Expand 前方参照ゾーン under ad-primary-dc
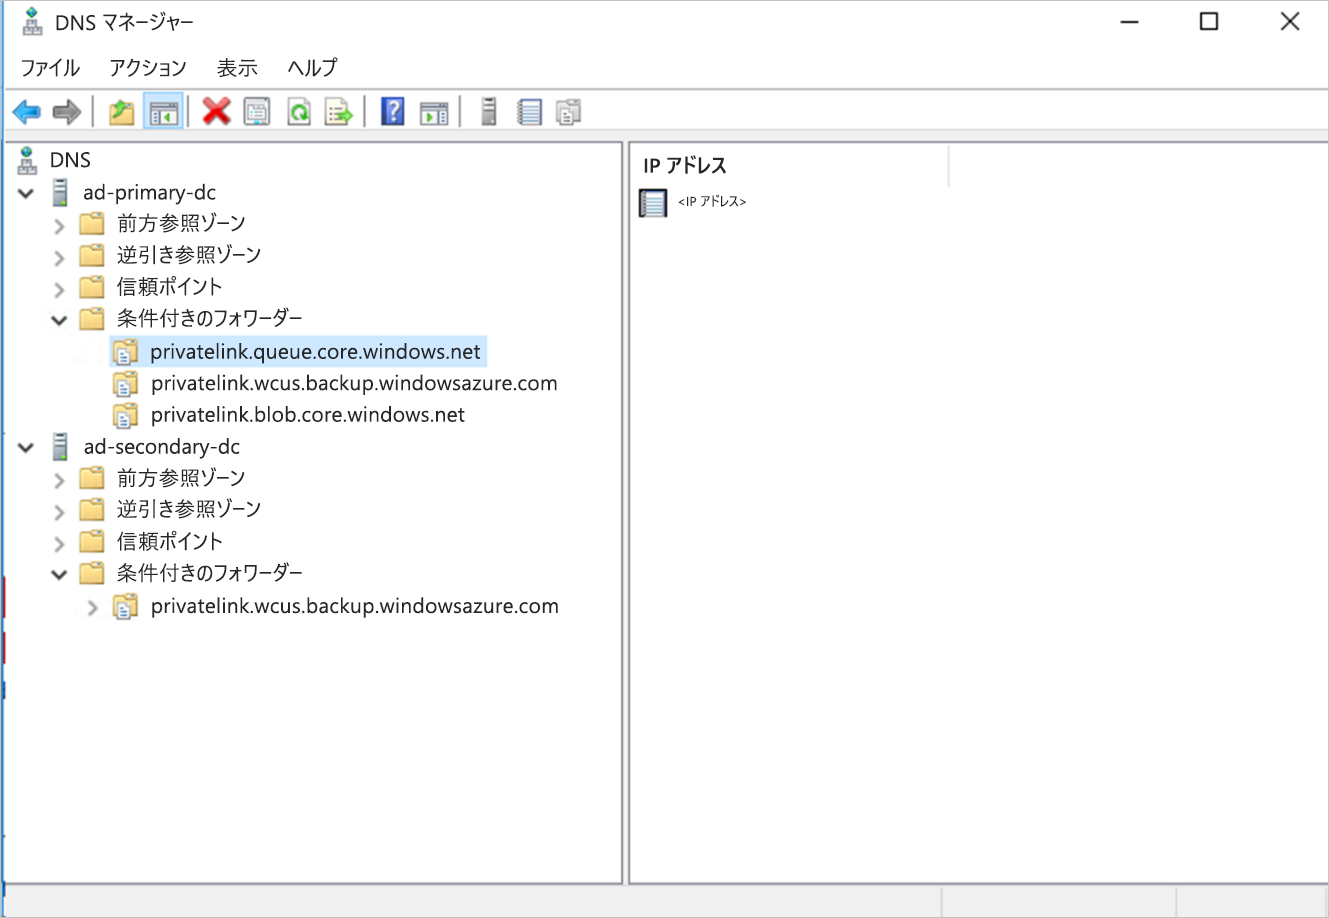 coord(59,224)
